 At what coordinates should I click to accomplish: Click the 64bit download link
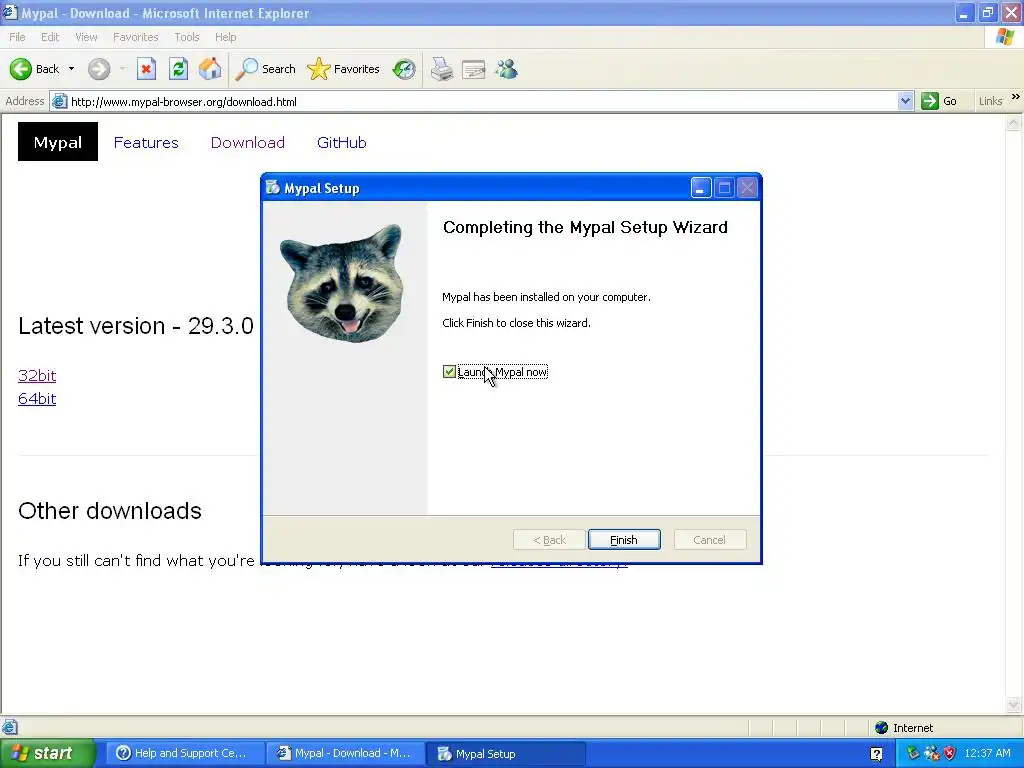[x=37, y=398]
